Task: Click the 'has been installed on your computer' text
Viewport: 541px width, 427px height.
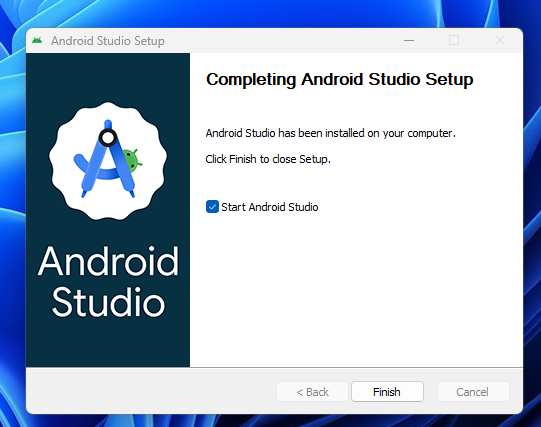Action: [367, 133]
